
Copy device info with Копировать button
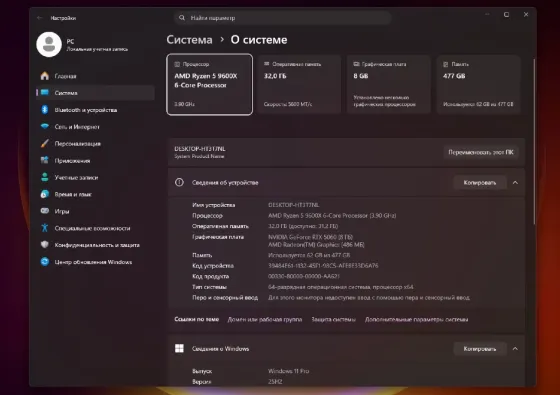(x=480, y=182)
